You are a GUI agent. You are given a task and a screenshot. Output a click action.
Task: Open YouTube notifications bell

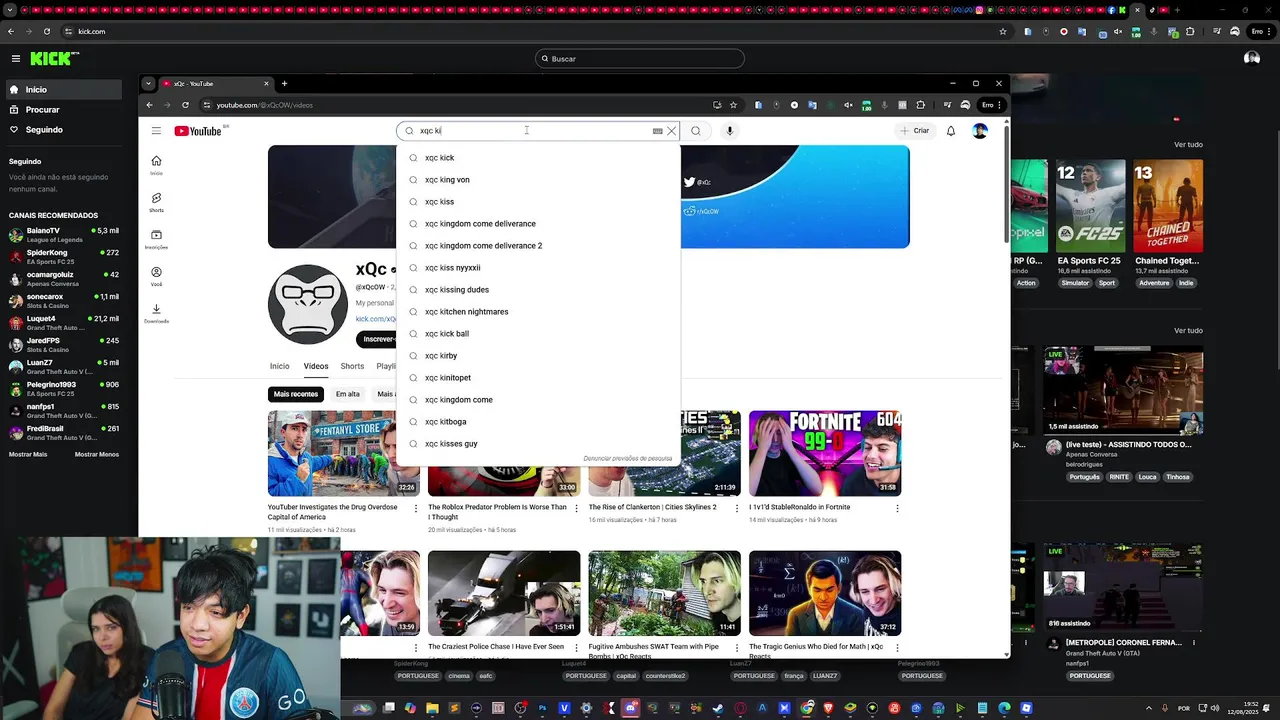pos(951,131)
